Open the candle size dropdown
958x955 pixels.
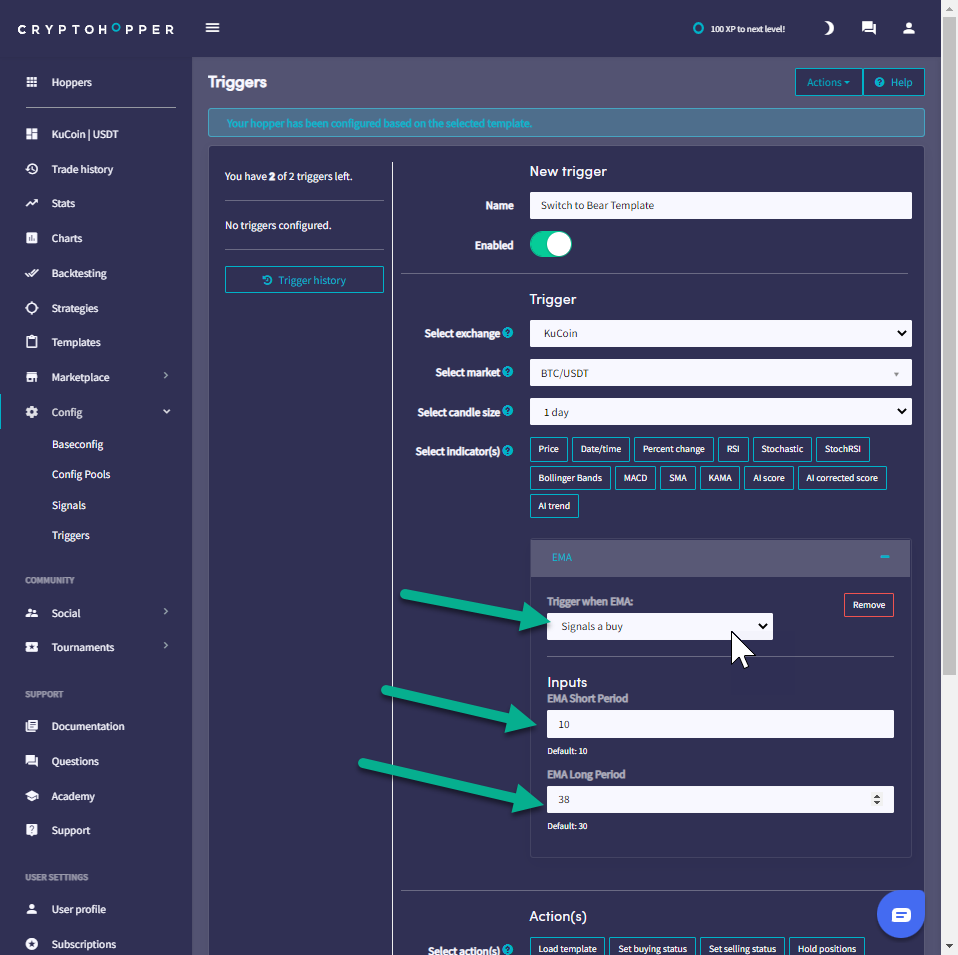[720, 412]
